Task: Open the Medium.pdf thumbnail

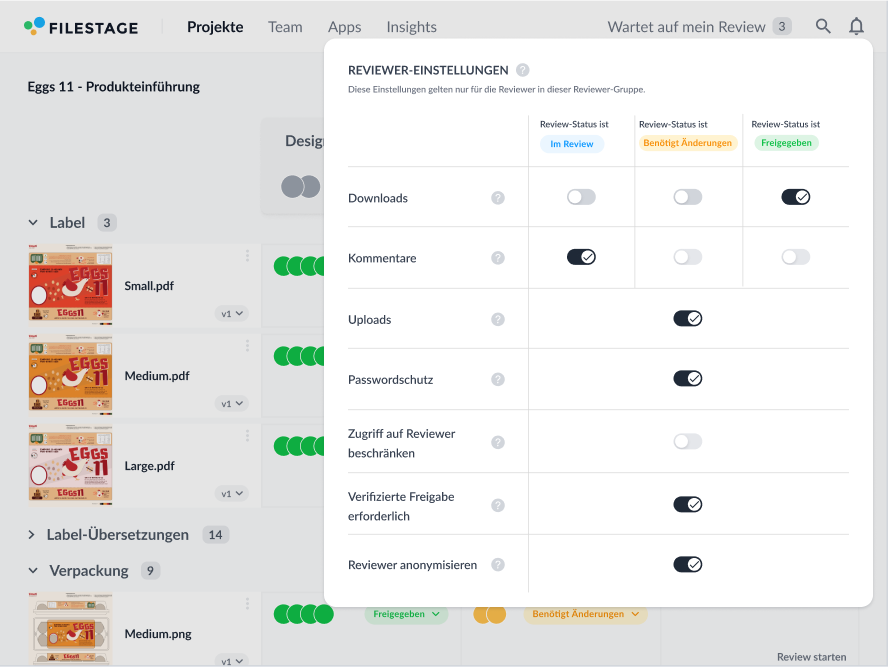Action: tap(70, 374)
